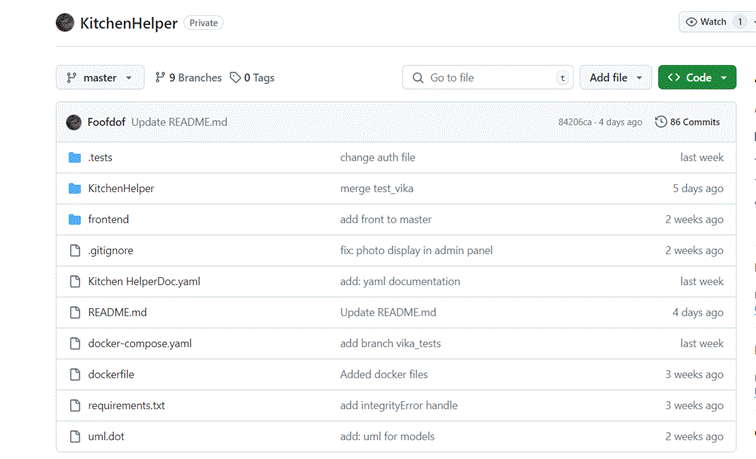
Task: Click the Foofdof commit author avatar
Action: (x=74, y=122)
